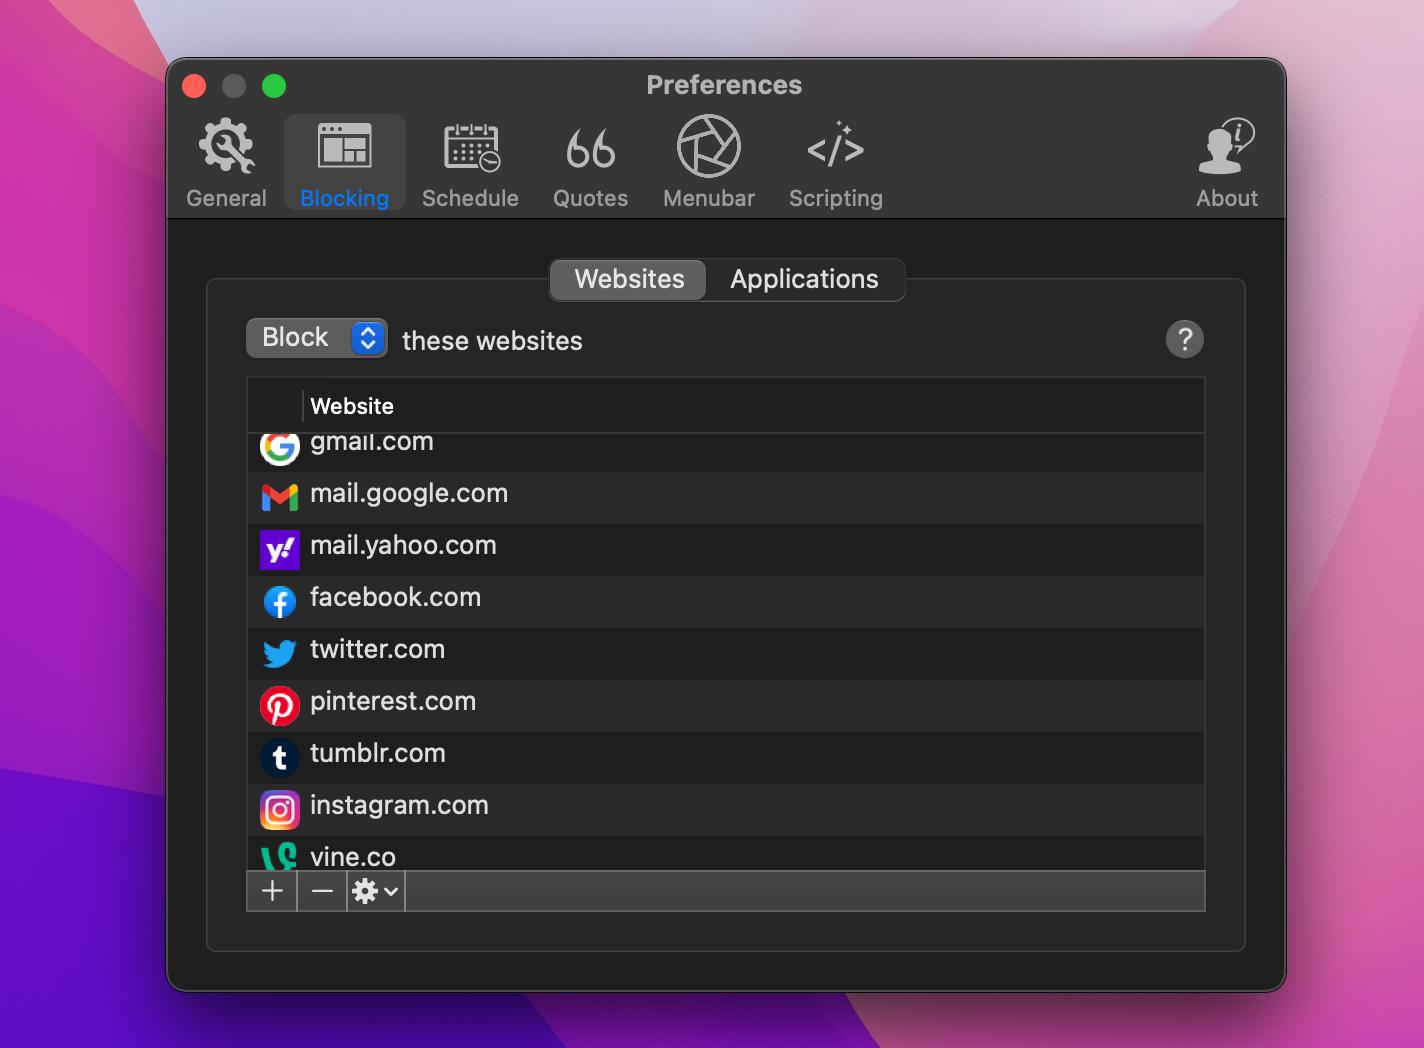Screen dimensions: 1424x1048
Task: Select the tumblr.com entry
Action: [x=378, y=753]
